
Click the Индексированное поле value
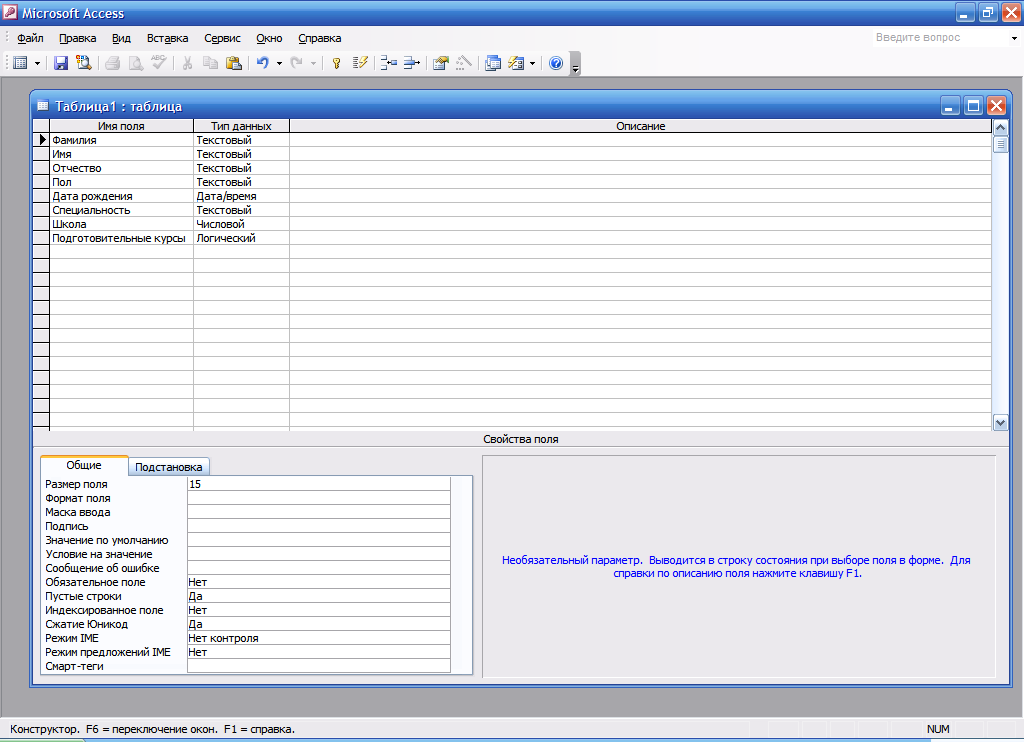[319, 610]
